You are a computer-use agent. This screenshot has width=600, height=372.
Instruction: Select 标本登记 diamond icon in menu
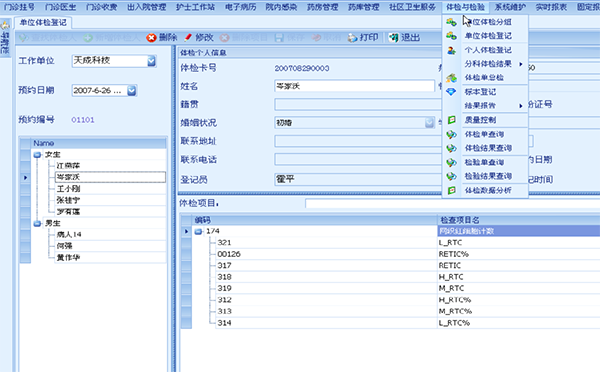(452, 92)
